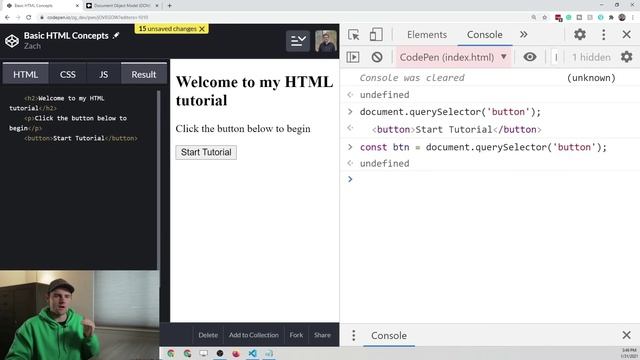
Task: Open the CodePen view layout menu button
Action: [298, 41]
